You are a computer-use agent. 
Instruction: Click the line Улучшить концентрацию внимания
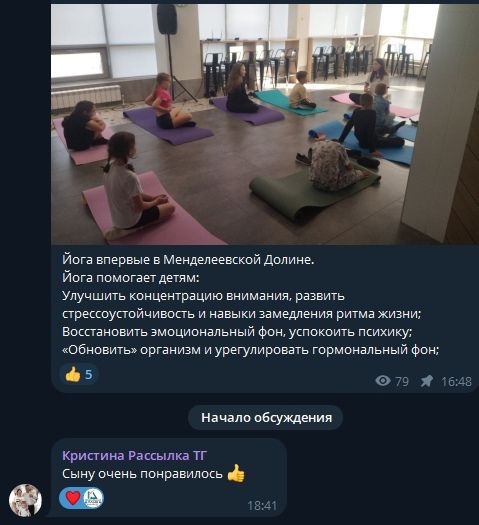coord(203,296)
